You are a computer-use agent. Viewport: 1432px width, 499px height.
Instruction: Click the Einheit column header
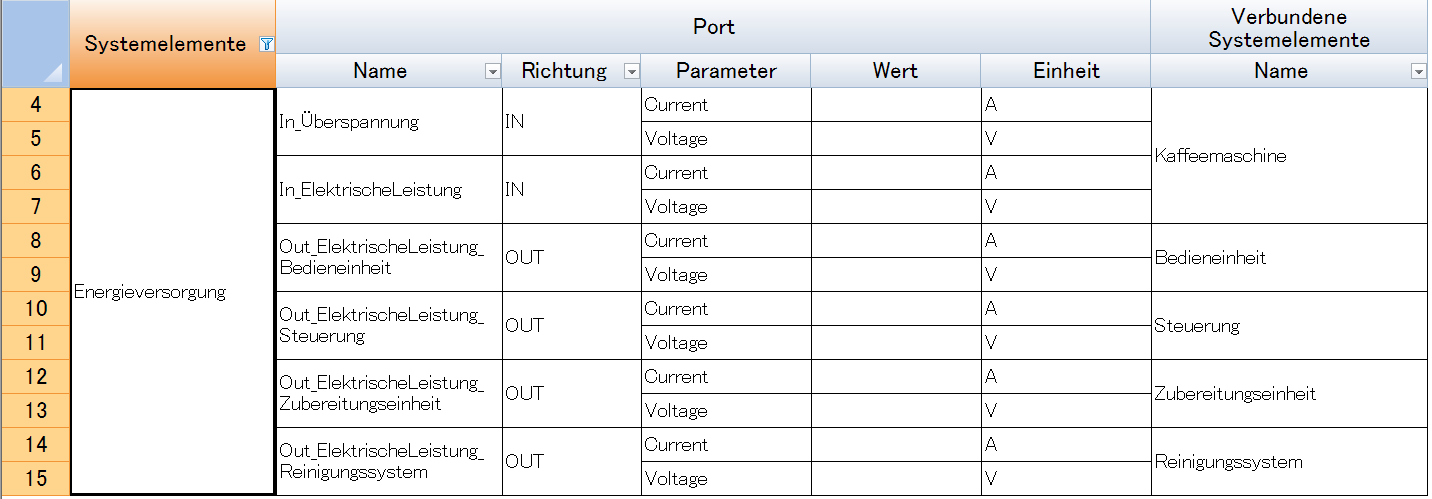point(1066,71)
